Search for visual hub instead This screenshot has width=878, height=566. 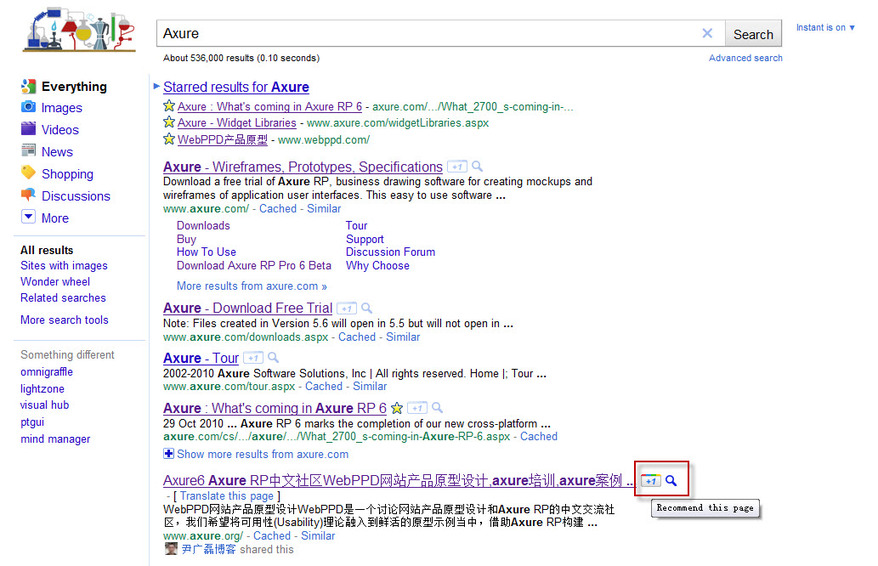tap(44, 405)
